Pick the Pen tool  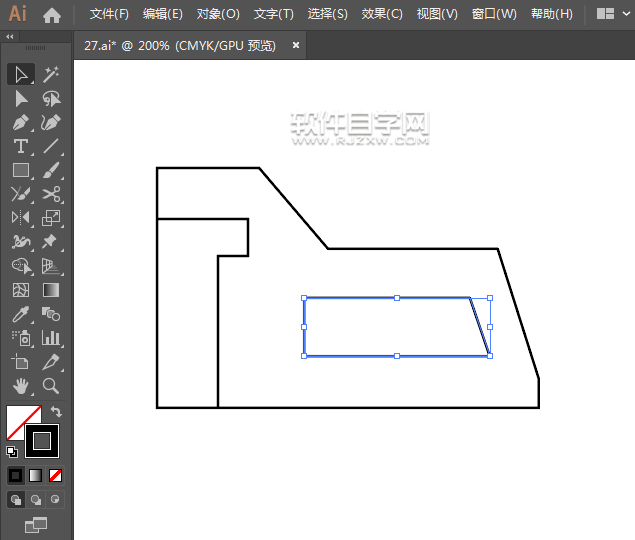pos(20,122)
